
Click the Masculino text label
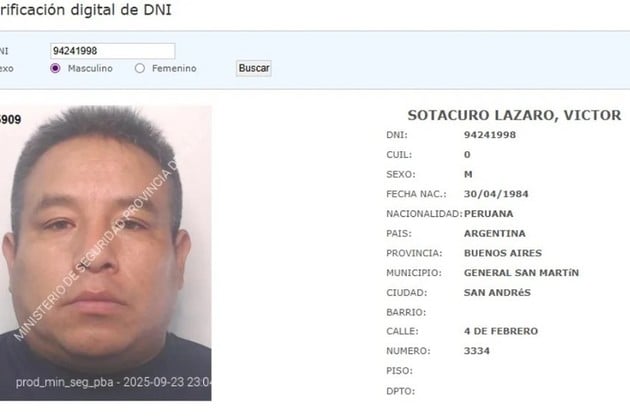[90, 68]
